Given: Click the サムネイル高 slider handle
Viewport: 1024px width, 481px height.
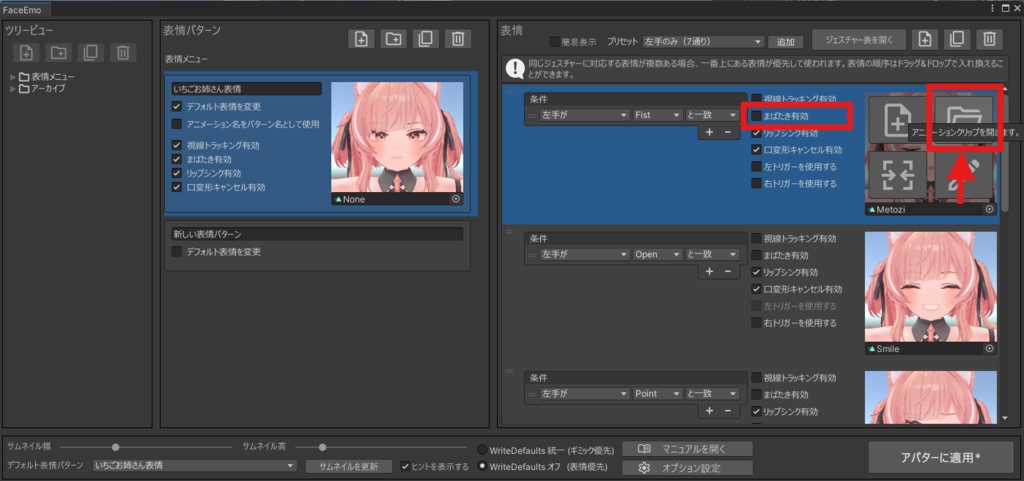Looking at the screenshot, I should tap(323, 447).
